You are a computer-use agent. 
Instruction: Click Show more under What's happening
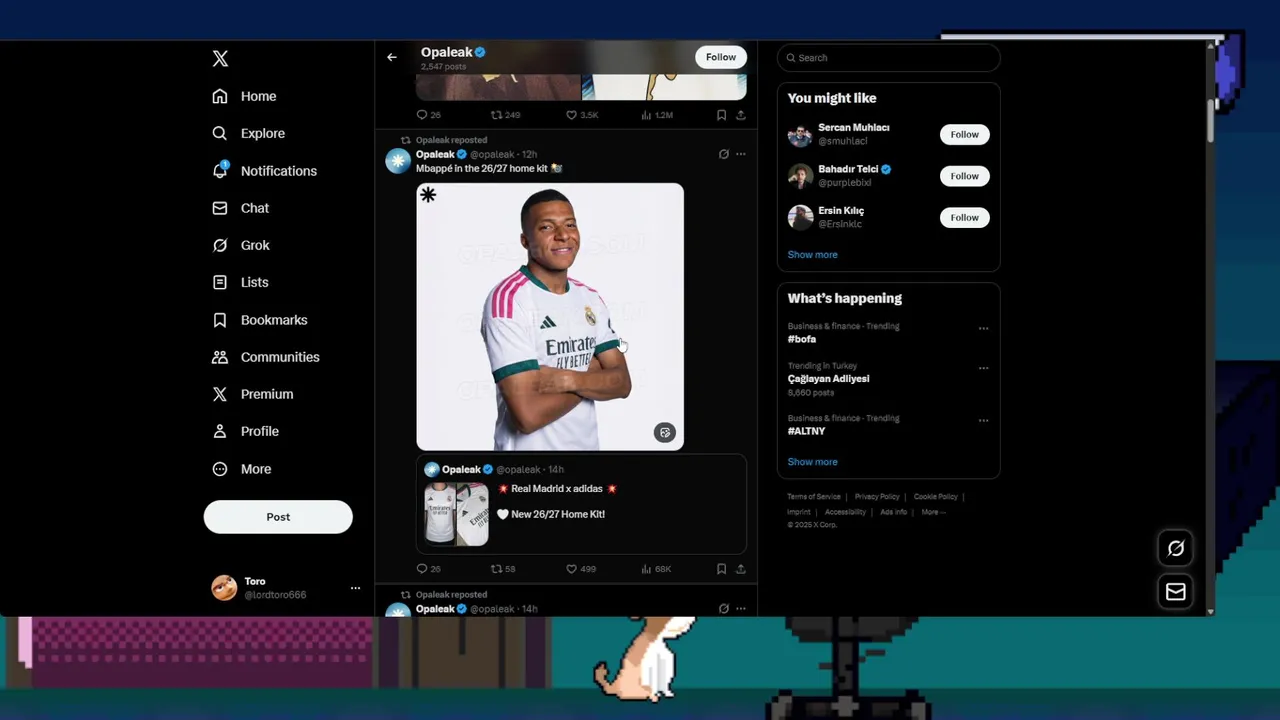tap(812, 462)
